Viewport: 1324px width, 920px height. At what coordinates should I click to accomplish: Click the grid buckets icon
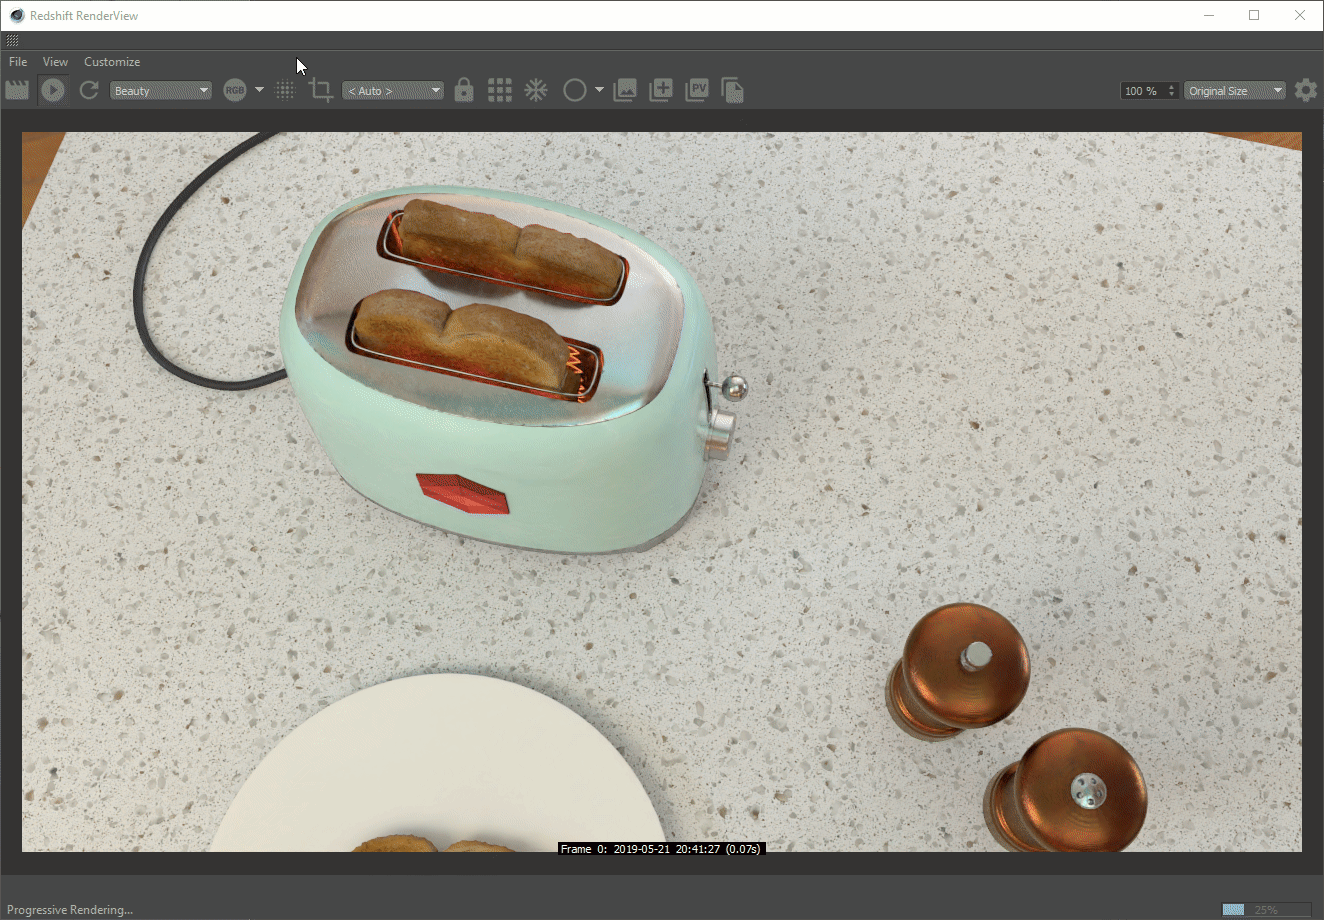[x=500, y=90]
